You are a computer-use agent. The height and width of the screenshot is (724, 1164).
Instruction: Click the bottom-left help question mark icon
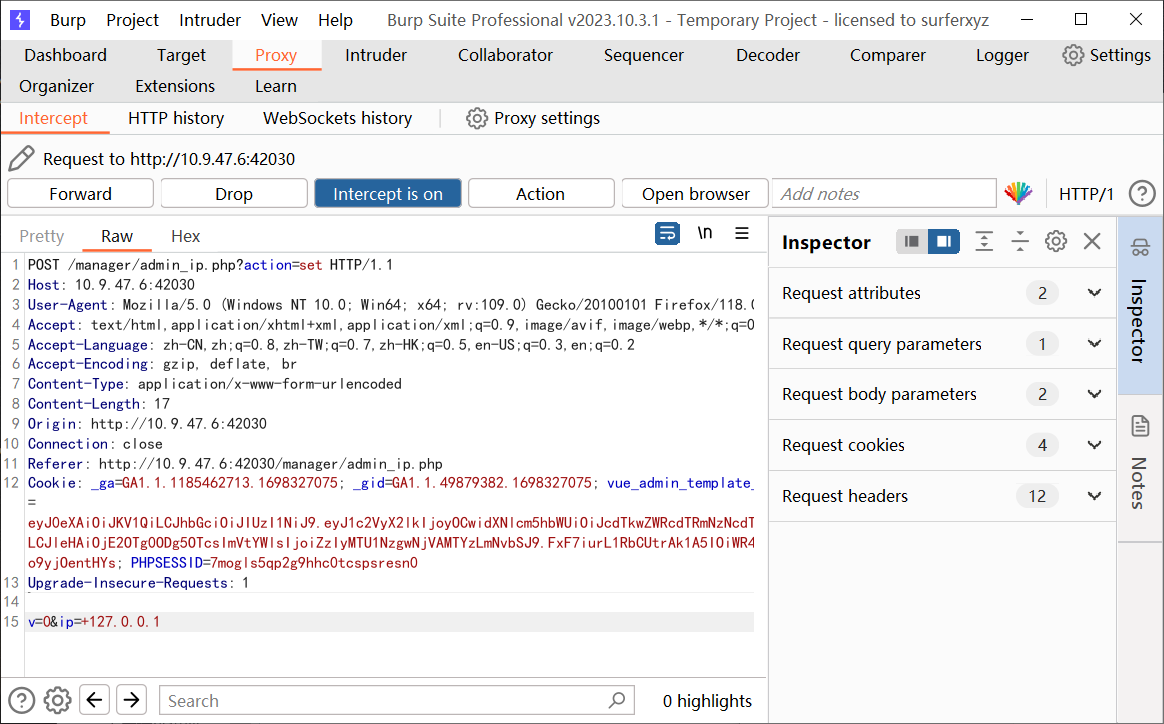[x=22, y=699]
